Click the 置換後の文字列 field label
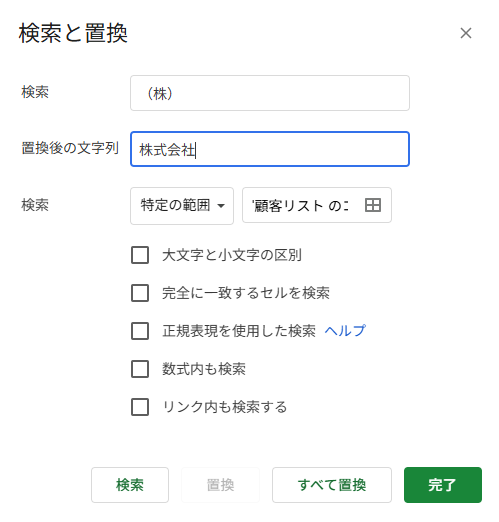499x522 pixels. pos(70,148)
